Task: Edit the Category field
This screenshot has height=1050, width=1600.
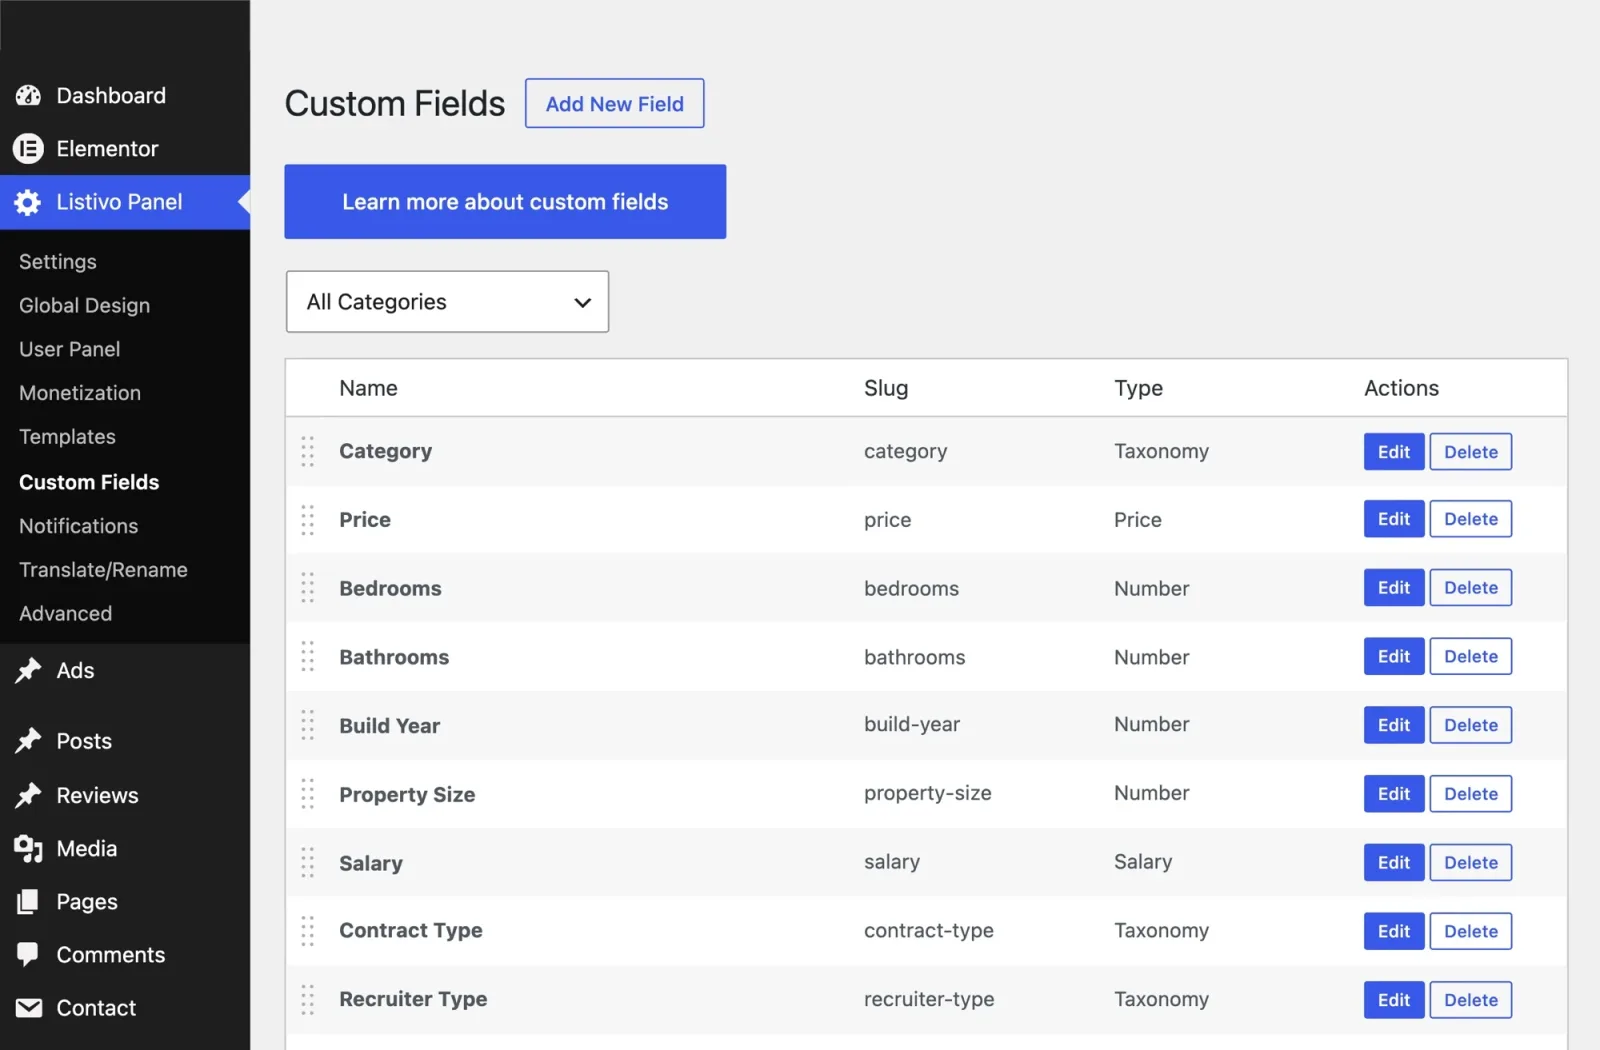Action: point(1394,452)
